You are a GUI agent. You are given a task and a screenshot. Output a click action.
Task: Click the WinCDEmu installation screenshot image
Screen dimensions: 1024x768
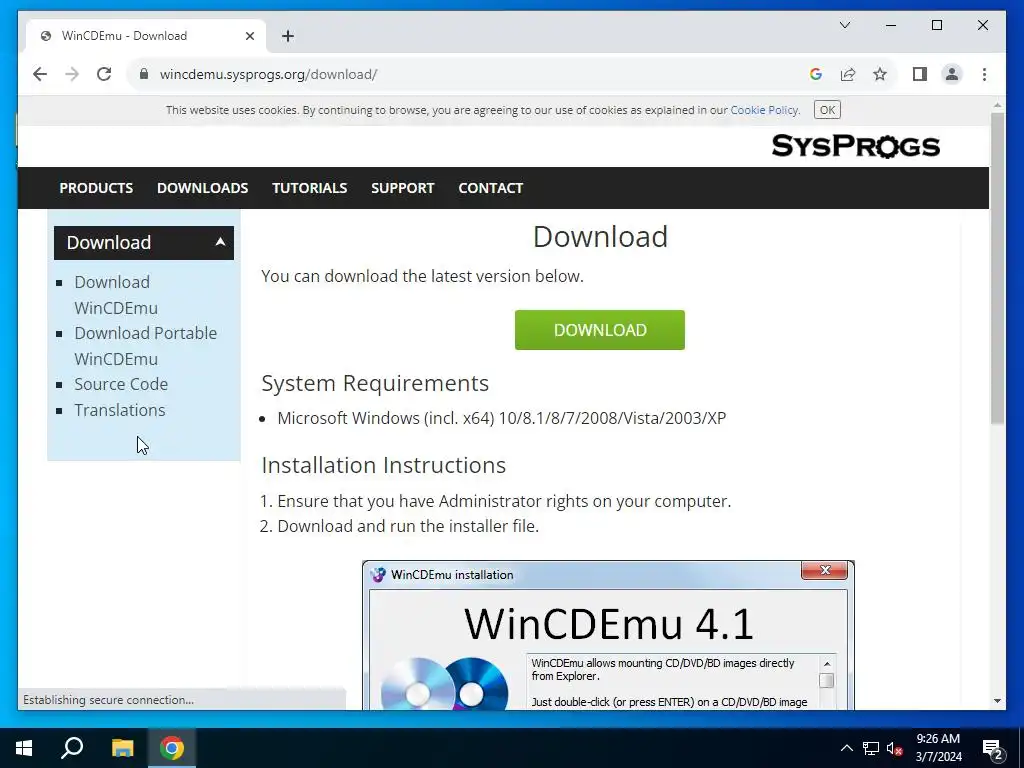608,635
